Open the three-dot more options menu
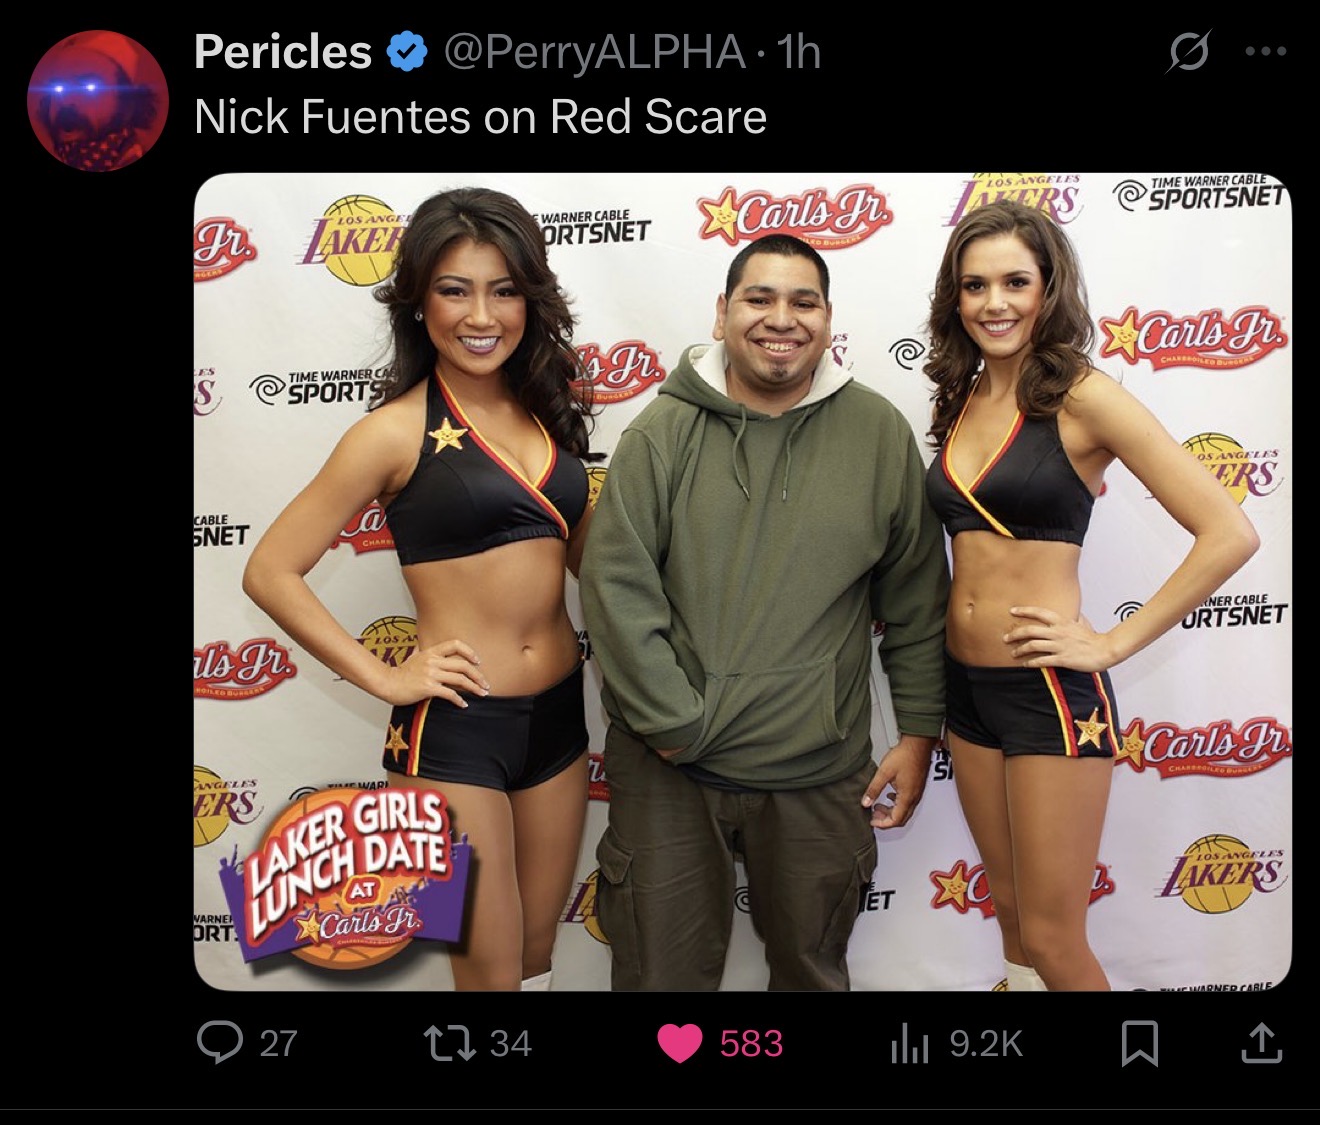The width and height of the screenshot is (1320, 1125). click(x=1266, y=51)
